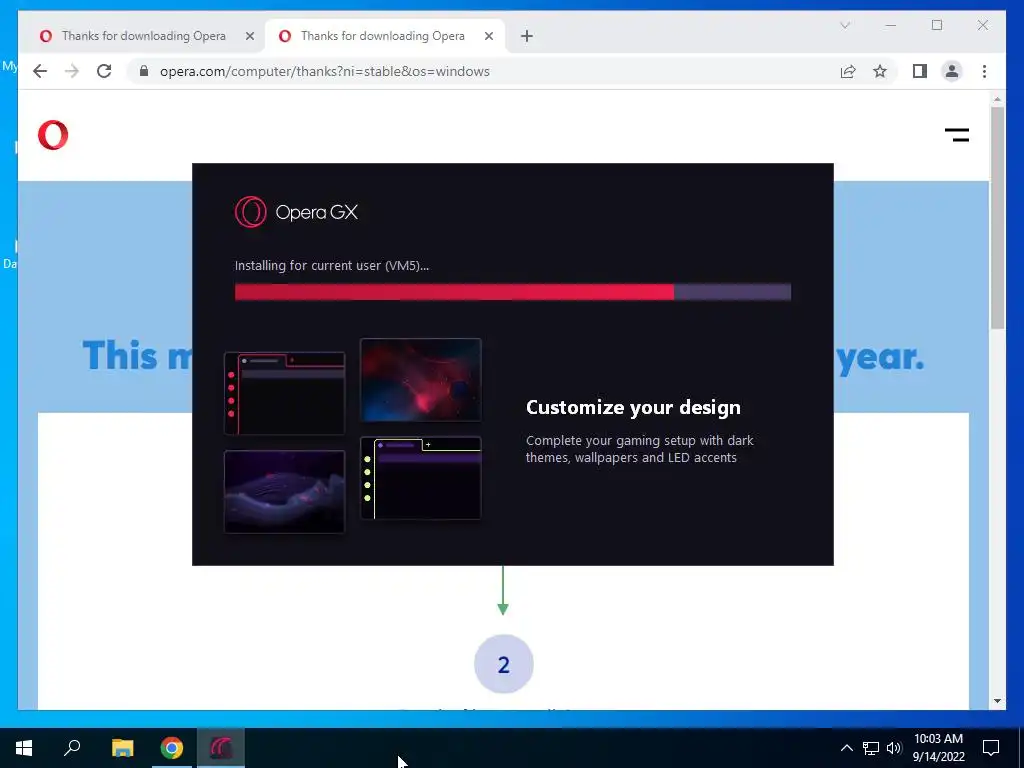Screen dimensions: 1024x768
Task: Select the red-accent browser theme thumbnail
Action: [x=284, y=393]
